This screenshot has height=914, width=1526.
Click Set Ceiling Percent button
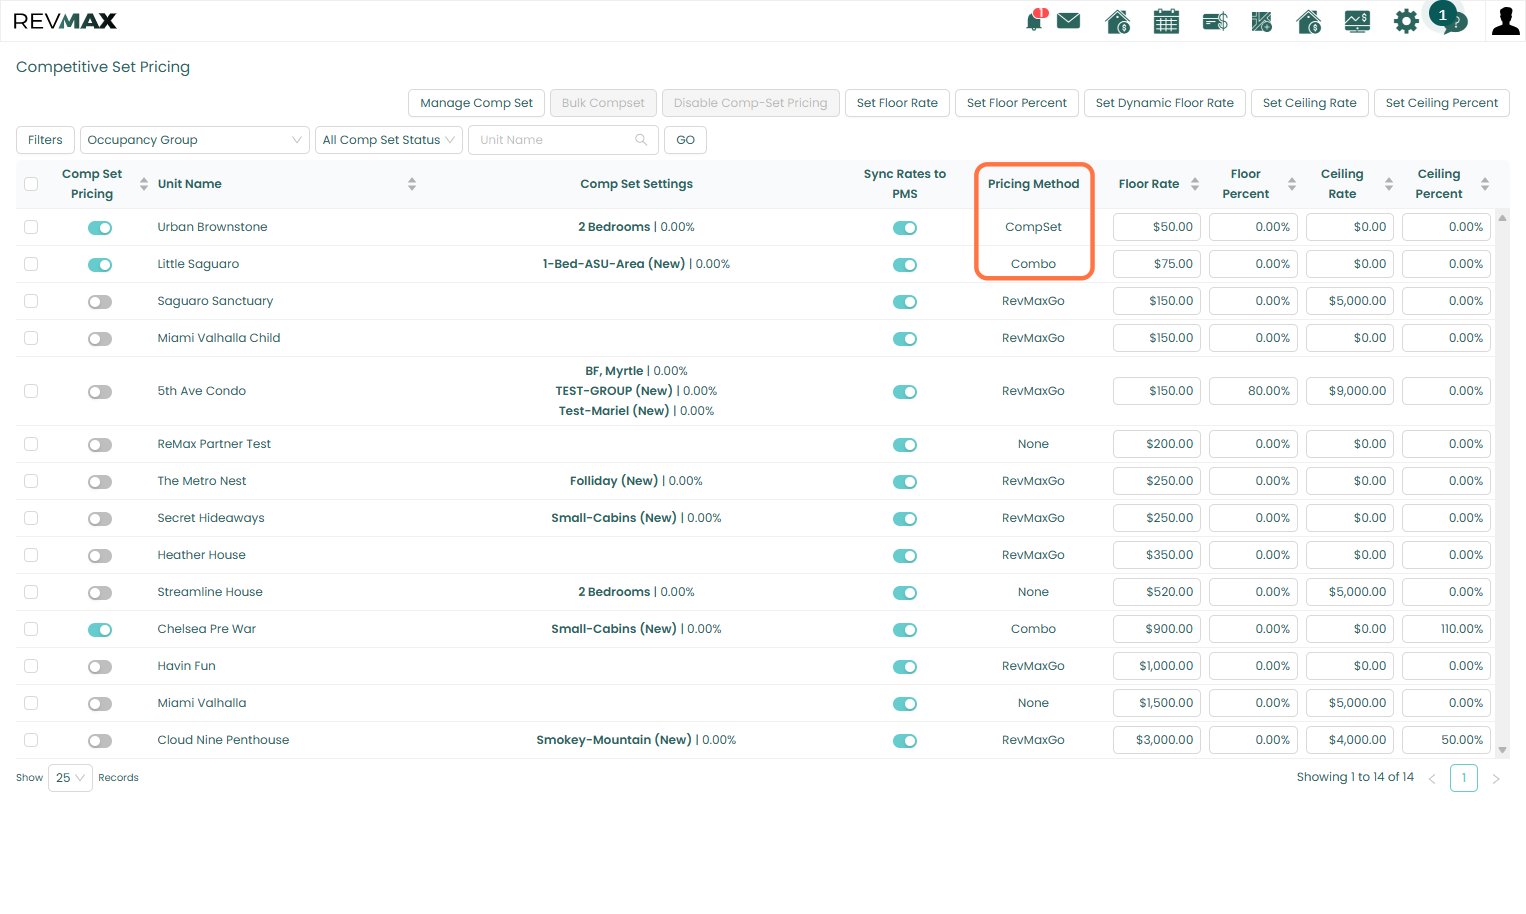point(1442,103)
